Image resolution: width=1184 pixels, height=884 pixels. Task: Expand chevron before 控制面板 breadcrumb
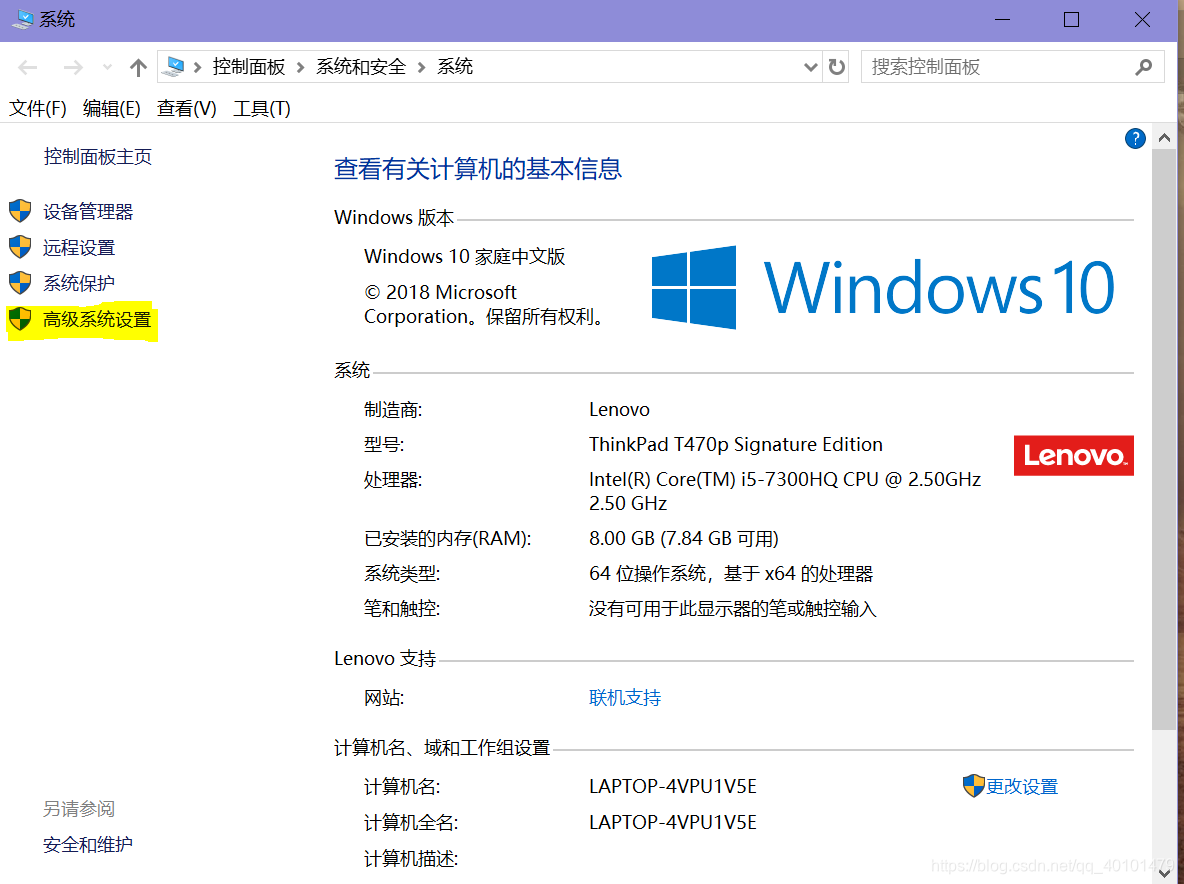[198, 67]
